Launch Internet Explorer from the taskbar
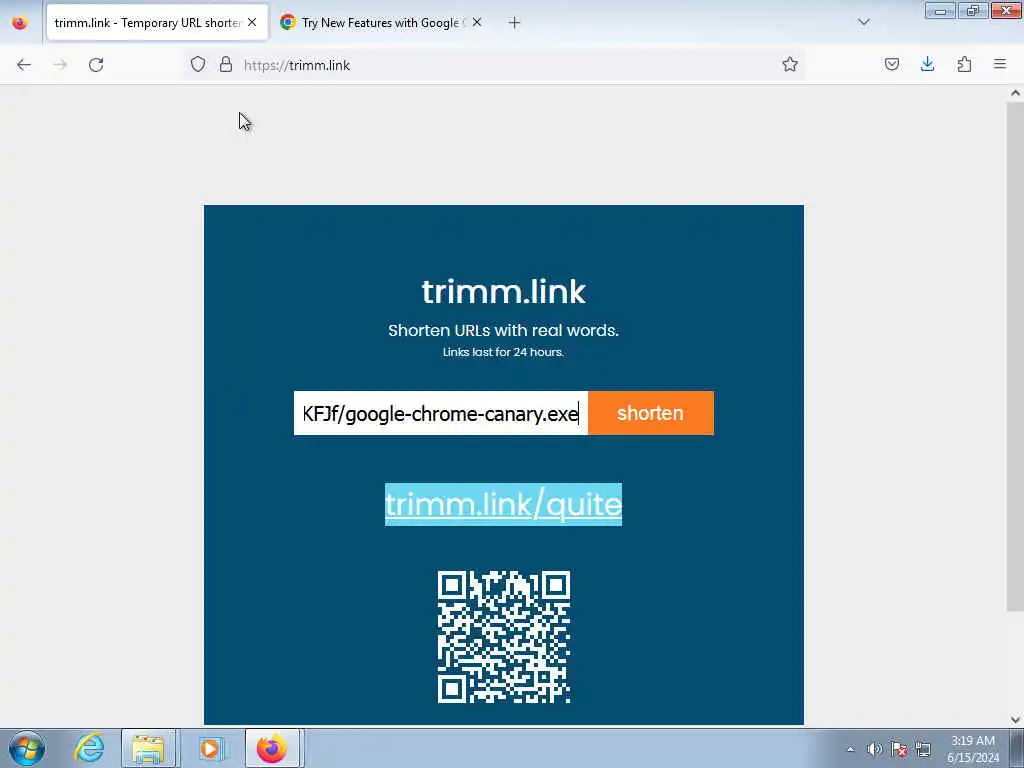 tap(89, 748)
